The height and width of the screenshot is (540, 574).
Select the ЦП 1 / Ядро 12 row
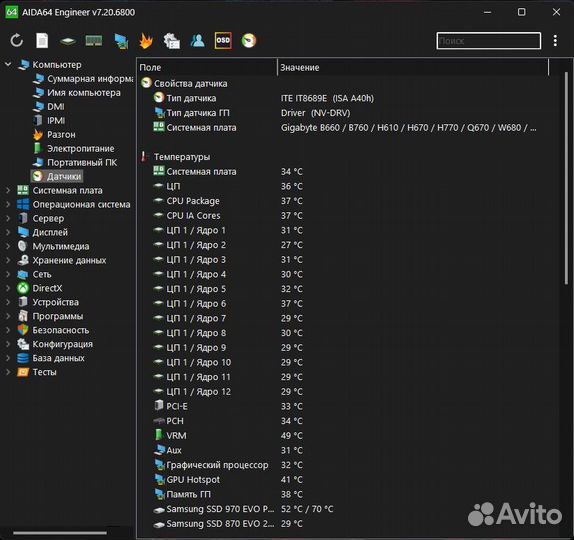(228, 391)
